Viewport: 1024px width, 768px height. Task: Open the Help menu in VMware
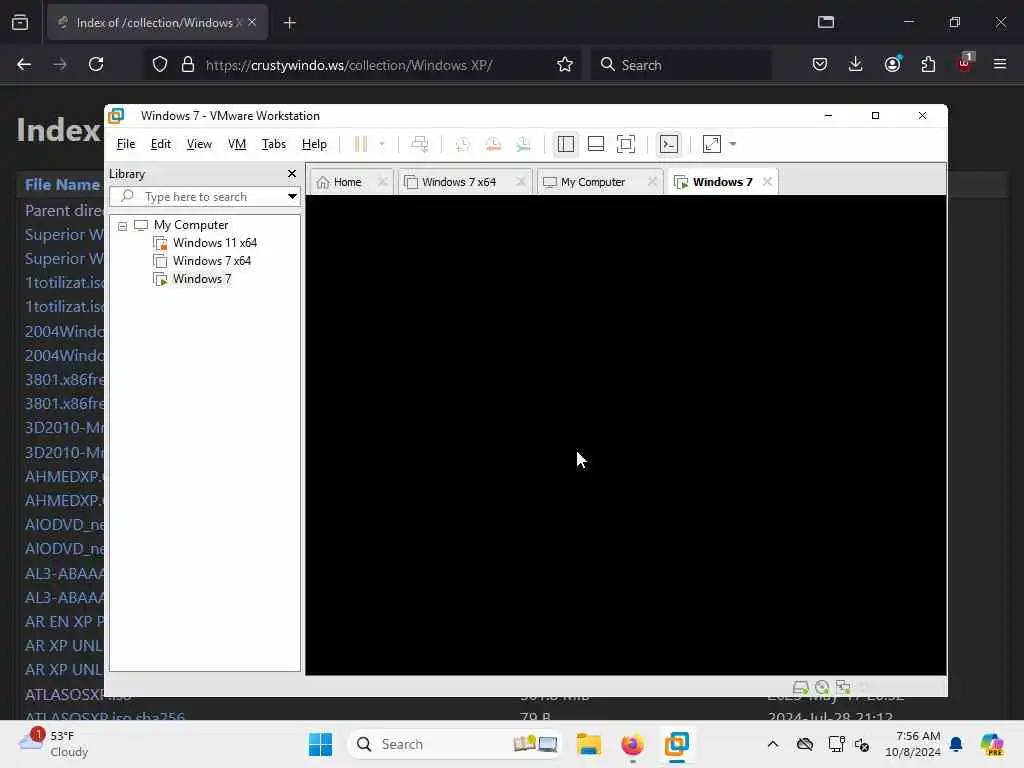coord(314,144)
